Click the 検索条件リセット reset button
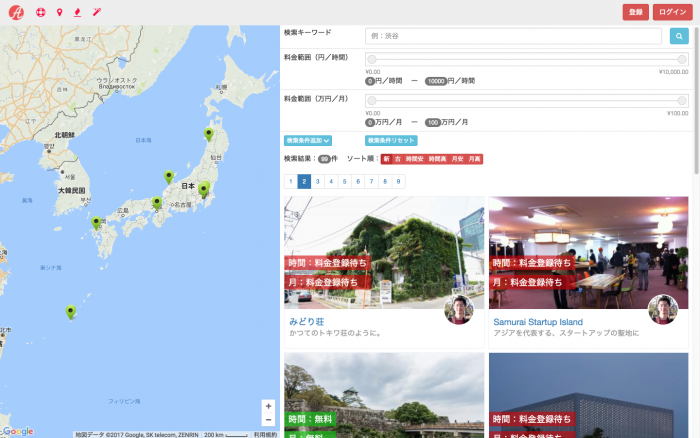Image resolution: width=700 pixels, height=438 pixels. tap(391, 141)
